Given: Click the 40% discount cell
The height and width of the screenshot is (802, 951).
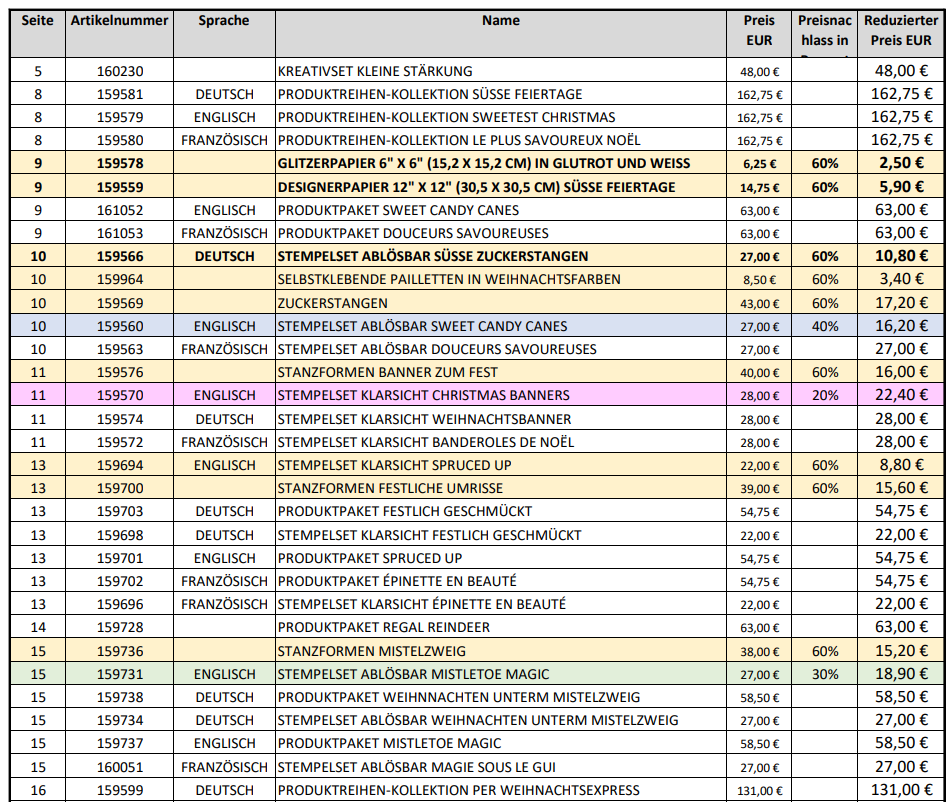Looking at the screenshot, I should pos(825,326).
